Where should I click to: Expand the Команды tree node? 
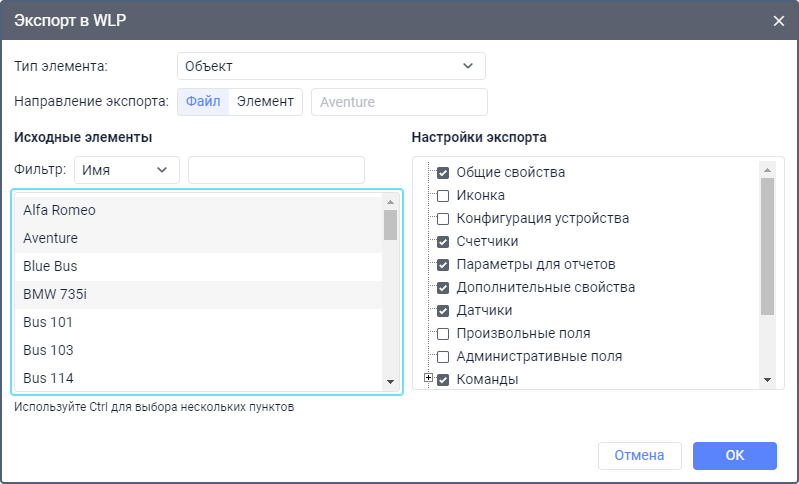(x=428, y=378)
